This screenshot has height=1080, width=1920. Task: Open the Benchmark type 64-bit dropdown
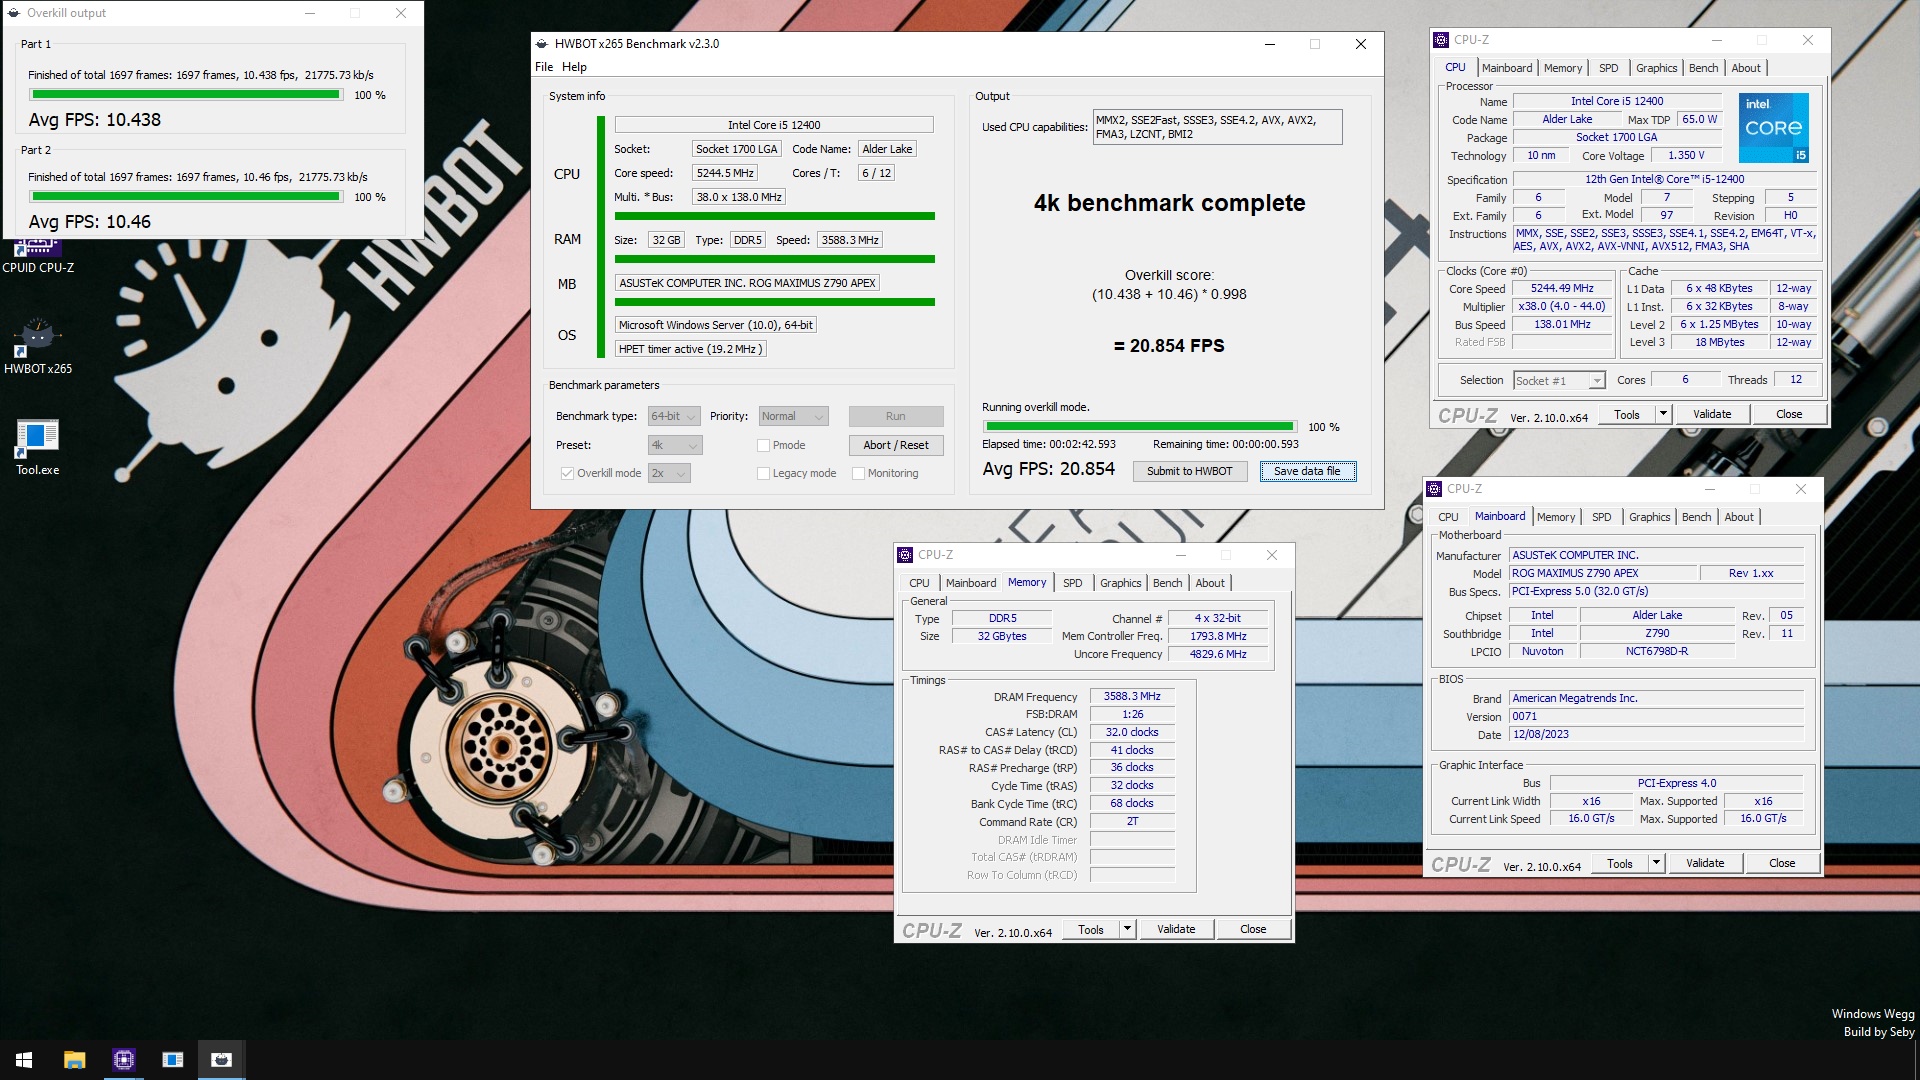tap(673, 417)
